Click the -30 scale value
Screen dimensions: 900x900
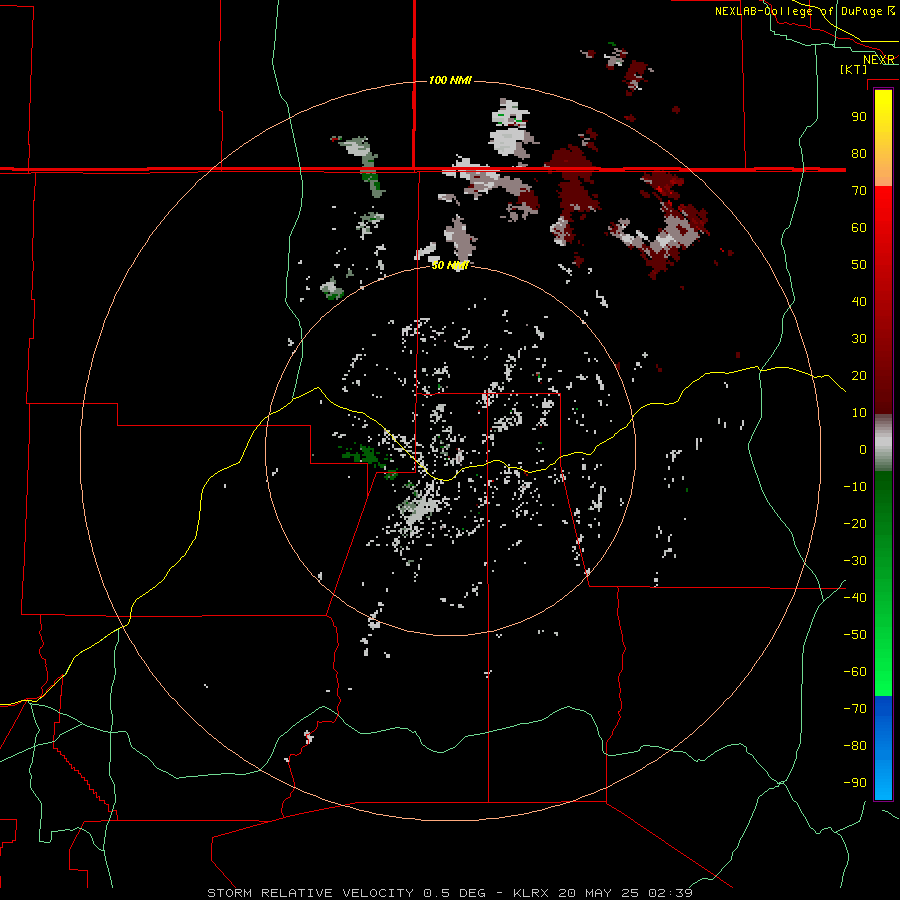coord(855,561)
